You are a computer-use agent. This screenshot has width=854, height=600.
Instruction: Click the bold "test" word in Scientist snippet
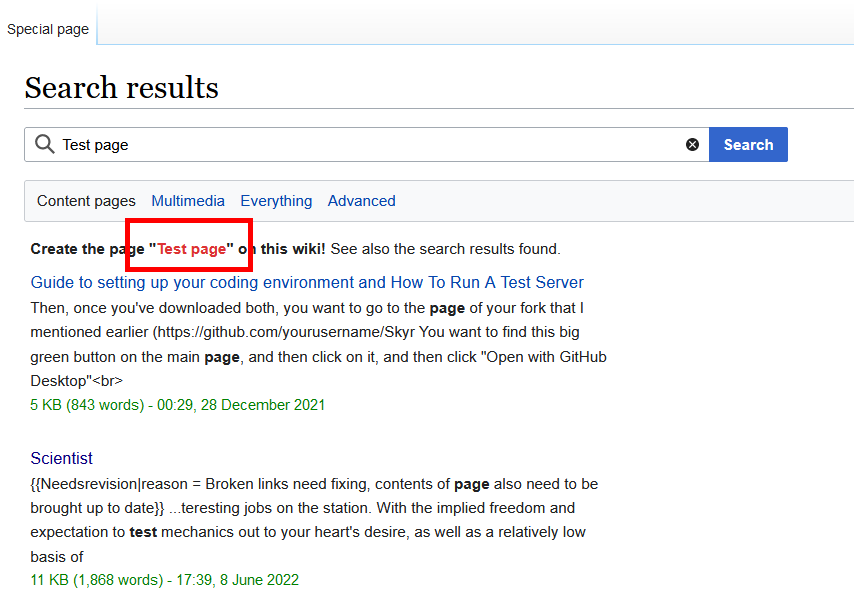pyautogui.click(x=143, y=532)
